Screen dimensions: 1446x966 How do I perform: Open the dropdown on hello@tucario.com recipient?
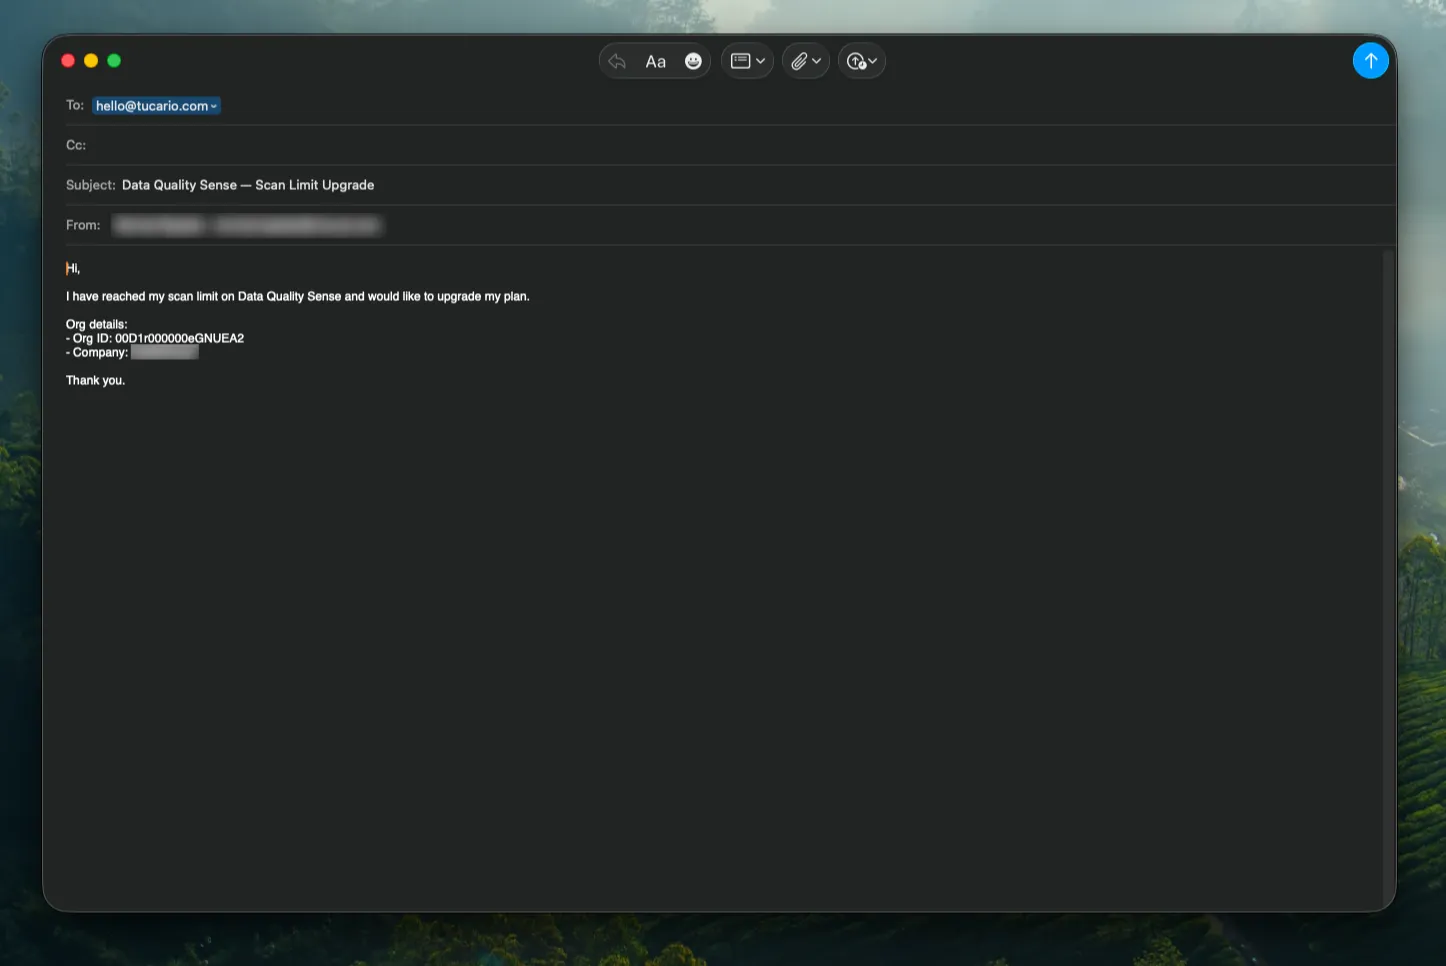coord(213,105)
